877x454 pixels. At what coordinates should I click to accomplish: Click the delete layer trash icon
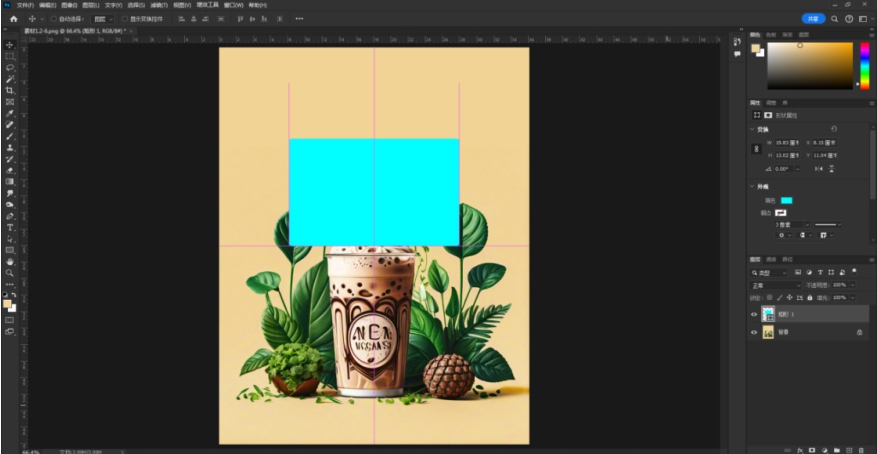pyautogui.click(x=859, y=450)
